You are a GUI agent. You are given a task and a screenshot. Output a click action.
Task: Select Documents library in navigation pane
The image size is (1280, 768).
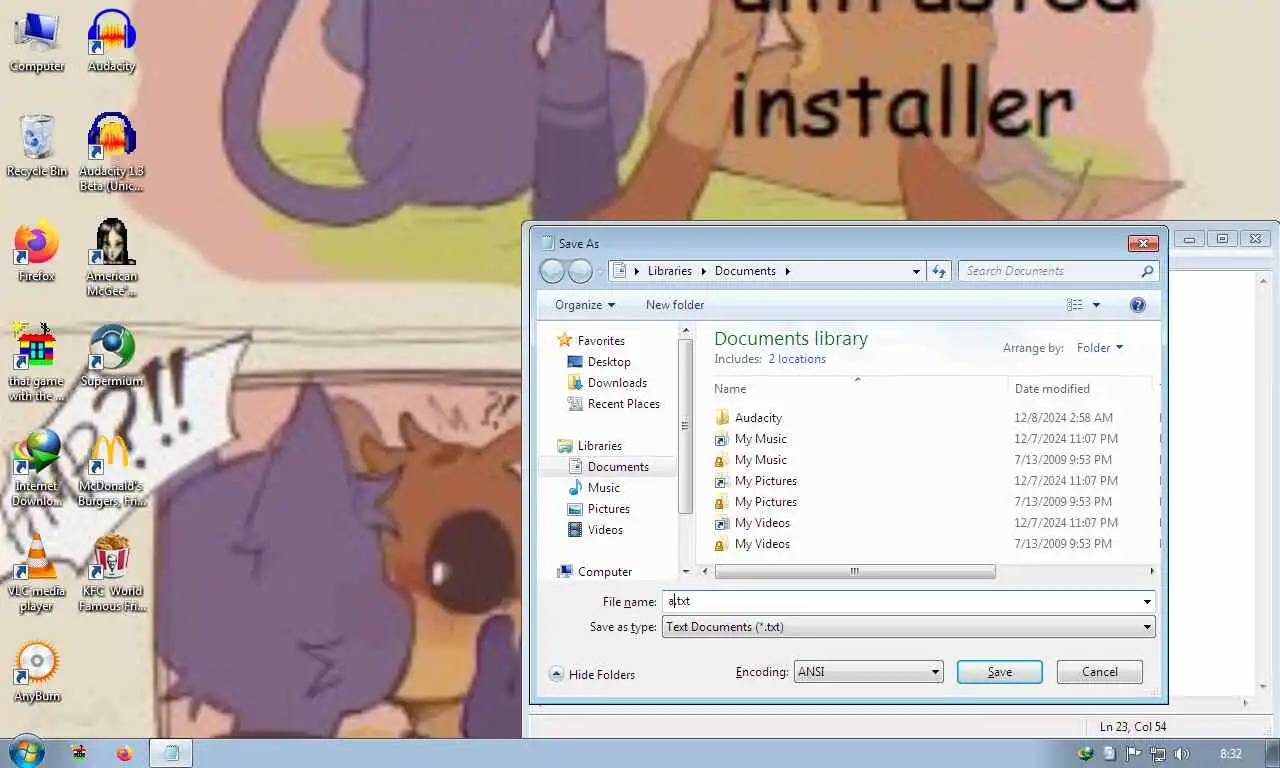point(618,467)
